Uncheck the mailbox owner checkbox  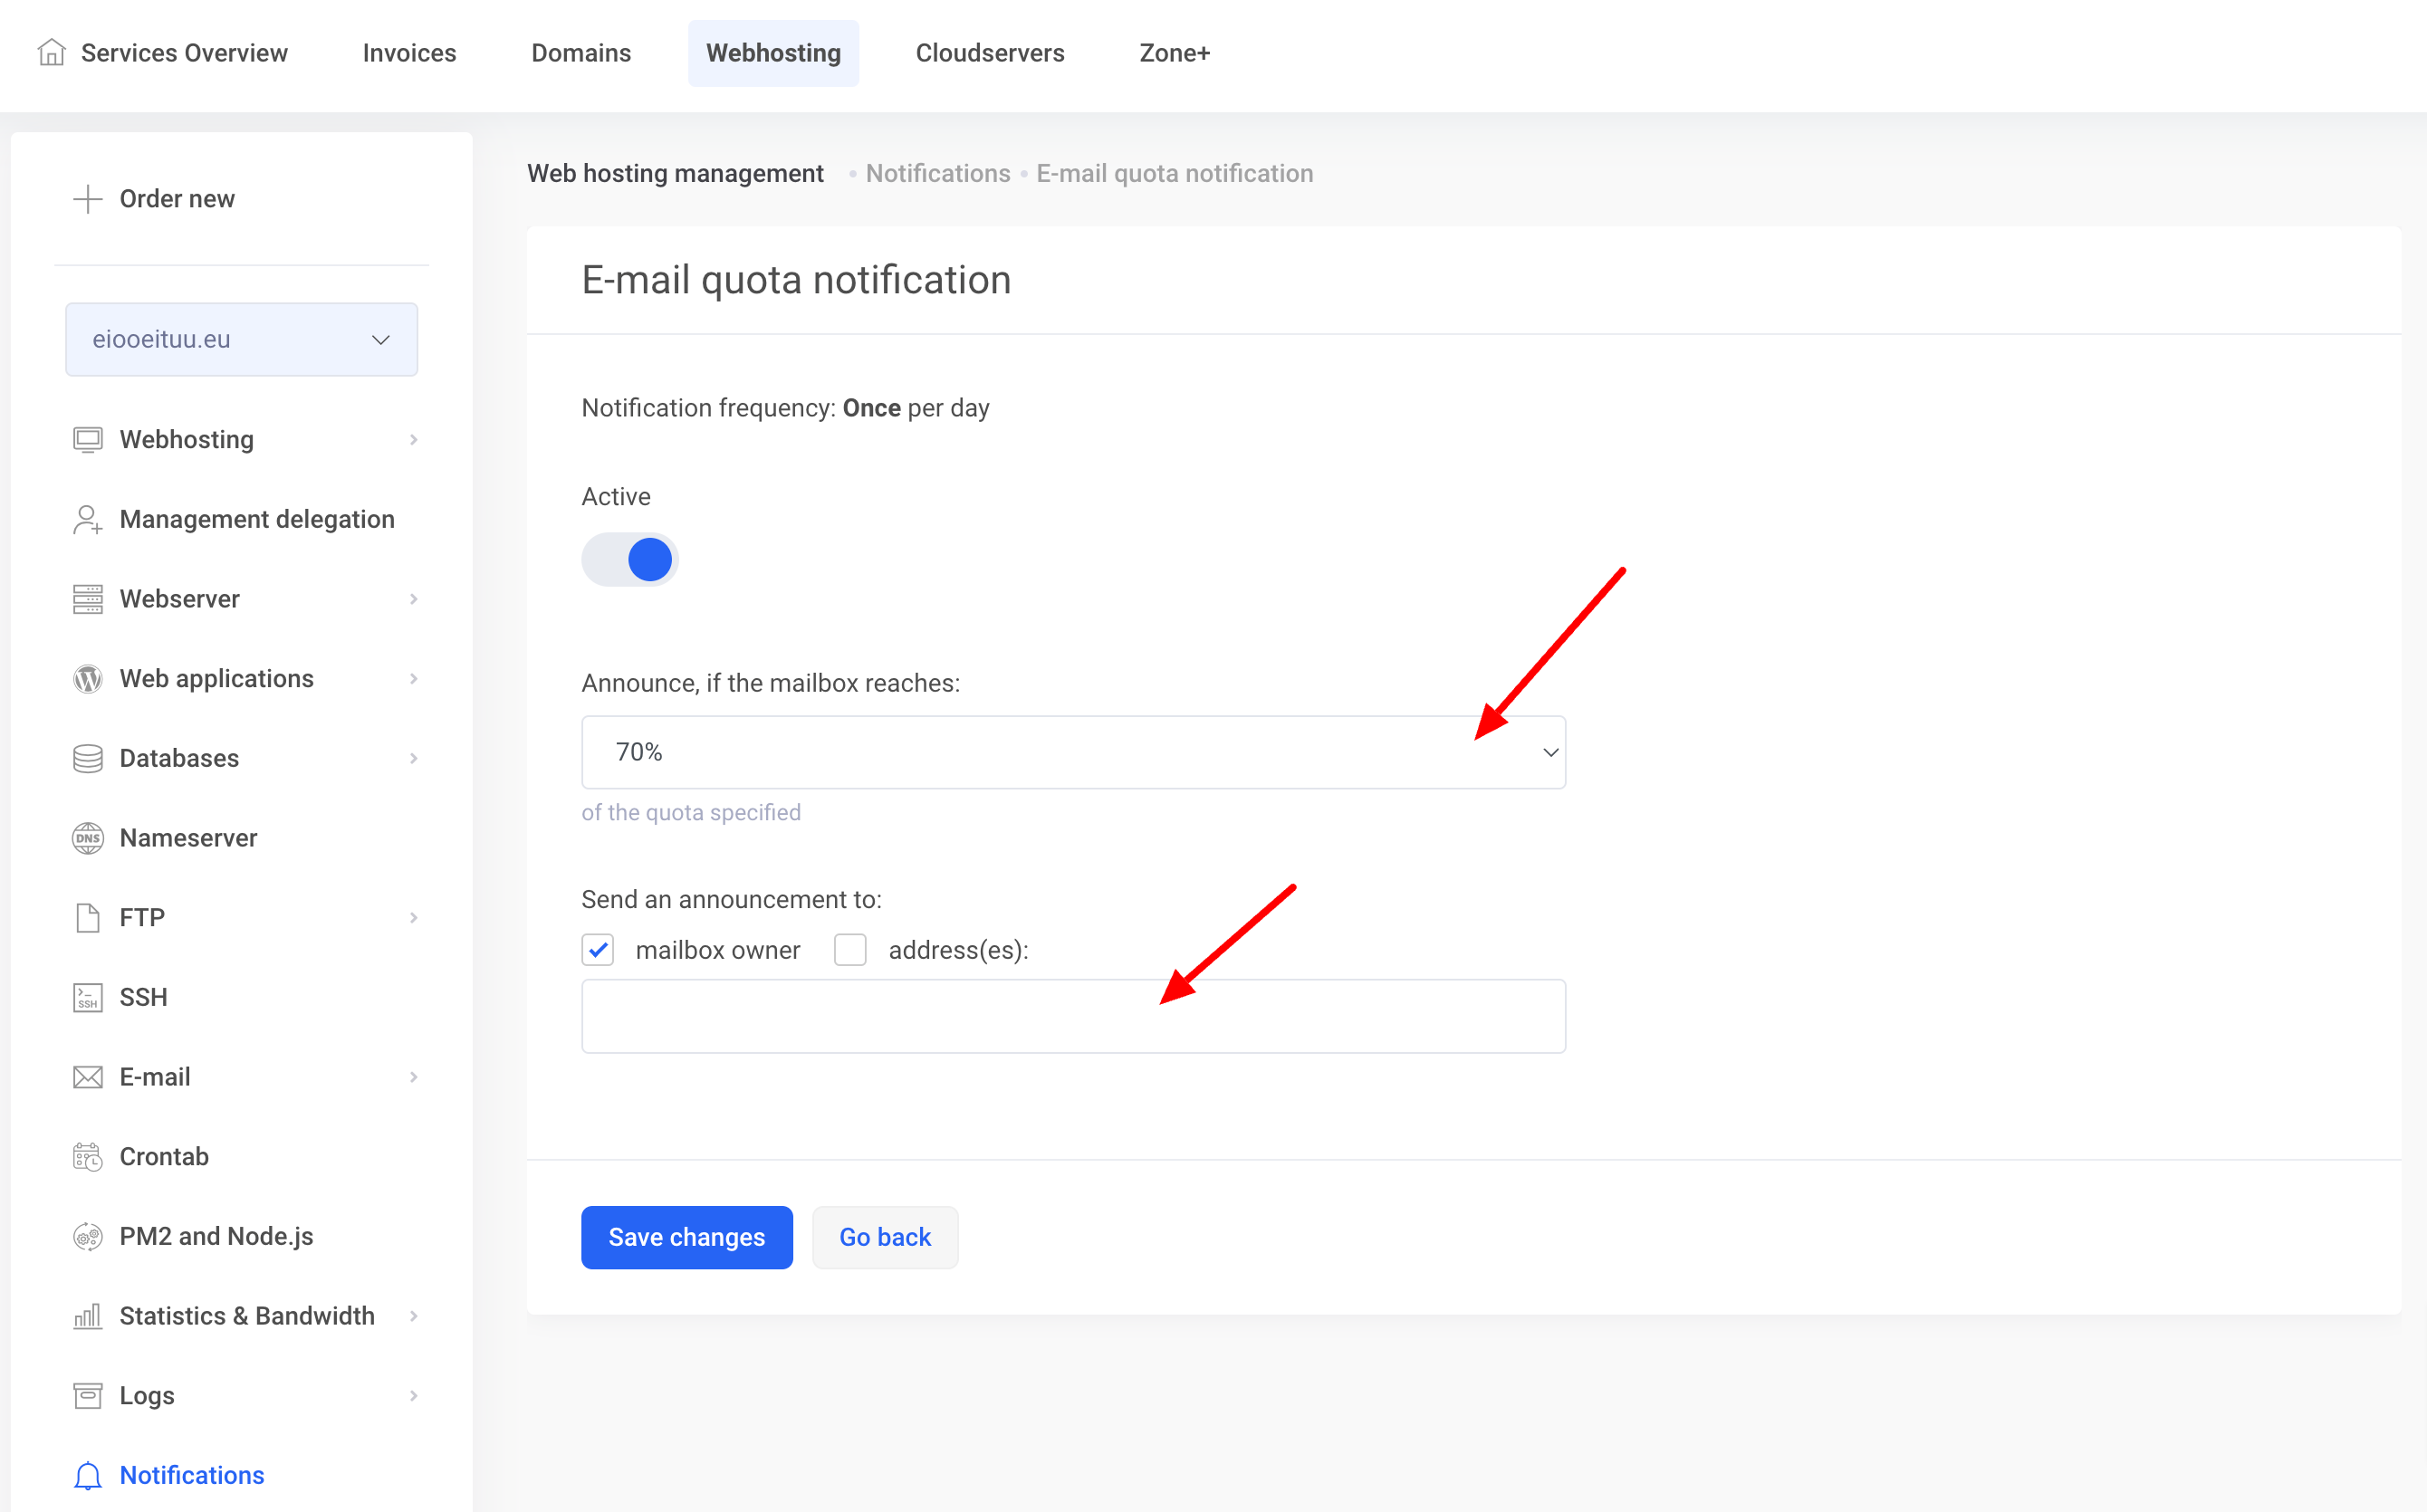(598, 950)
